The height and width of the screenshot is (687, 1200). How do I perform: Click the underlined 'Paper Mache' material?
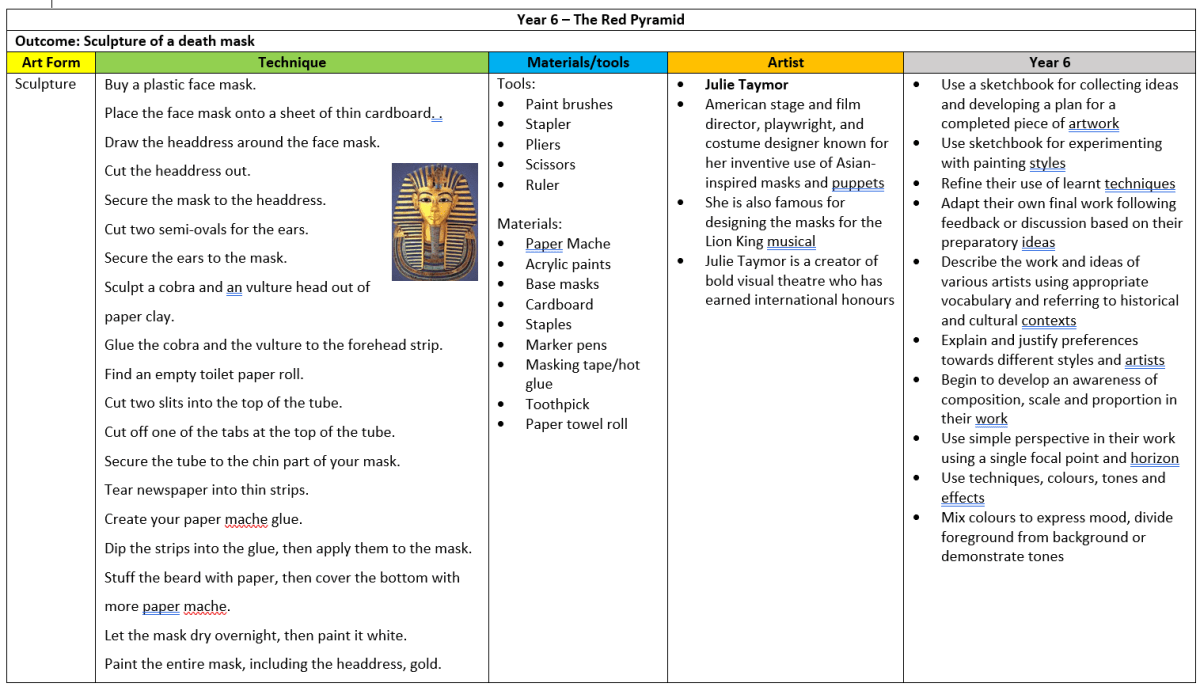[567, 244]
